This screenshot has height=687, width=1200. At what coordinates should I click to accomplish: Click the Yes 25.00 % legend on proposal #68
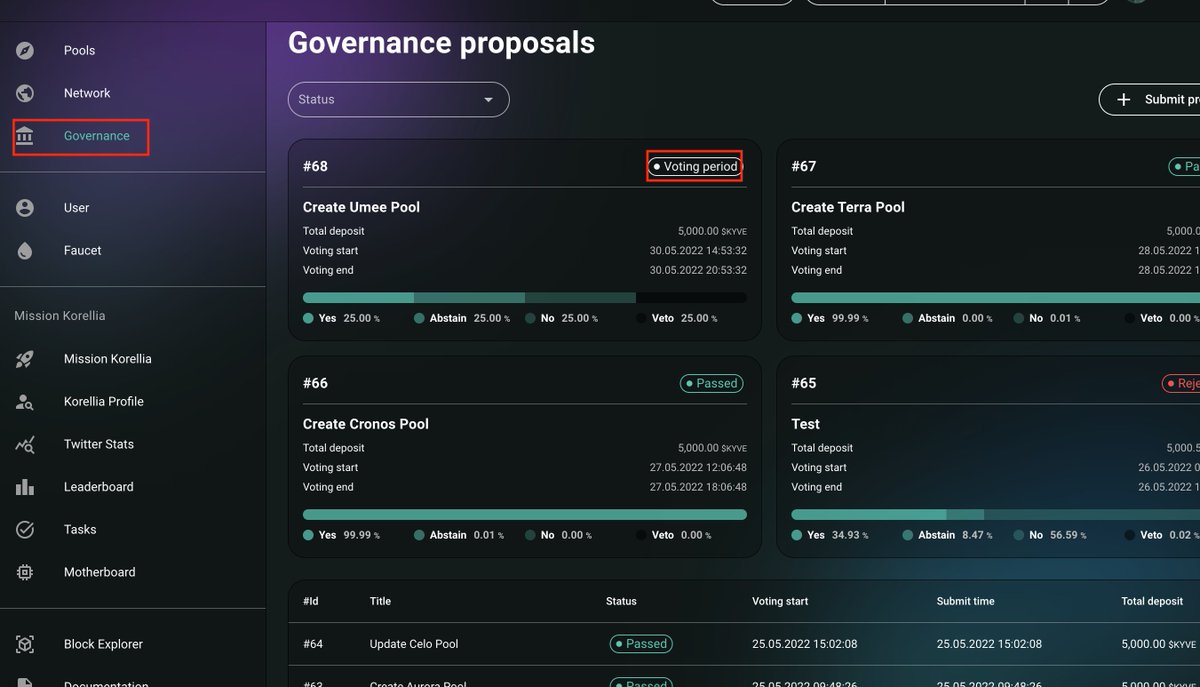pos(341,318)
